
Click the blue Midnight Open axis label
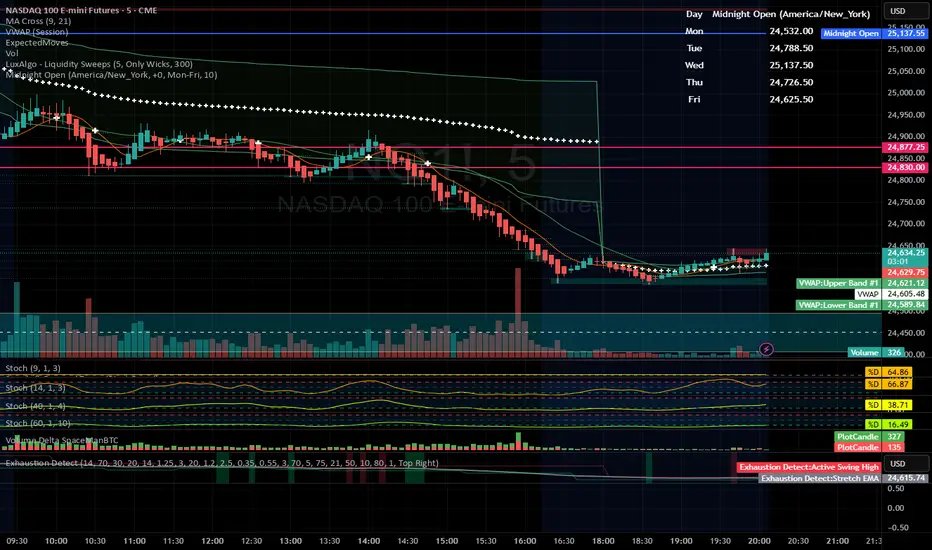click(851, 33)
